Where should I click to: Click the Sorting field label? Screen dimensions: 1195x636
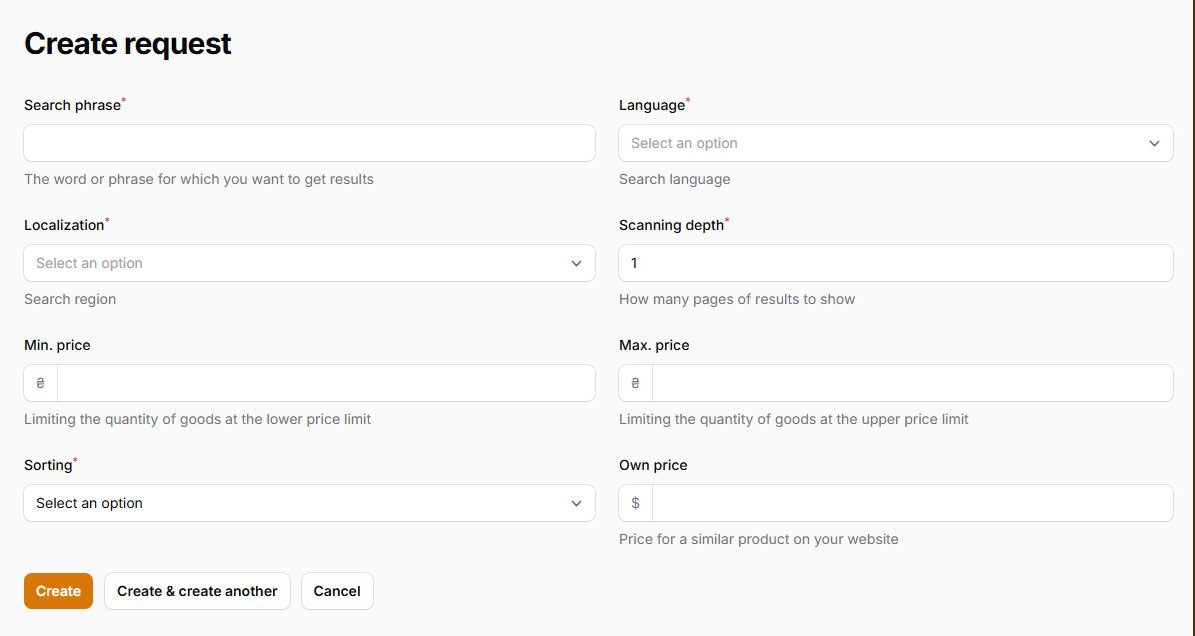coord(48,465)
